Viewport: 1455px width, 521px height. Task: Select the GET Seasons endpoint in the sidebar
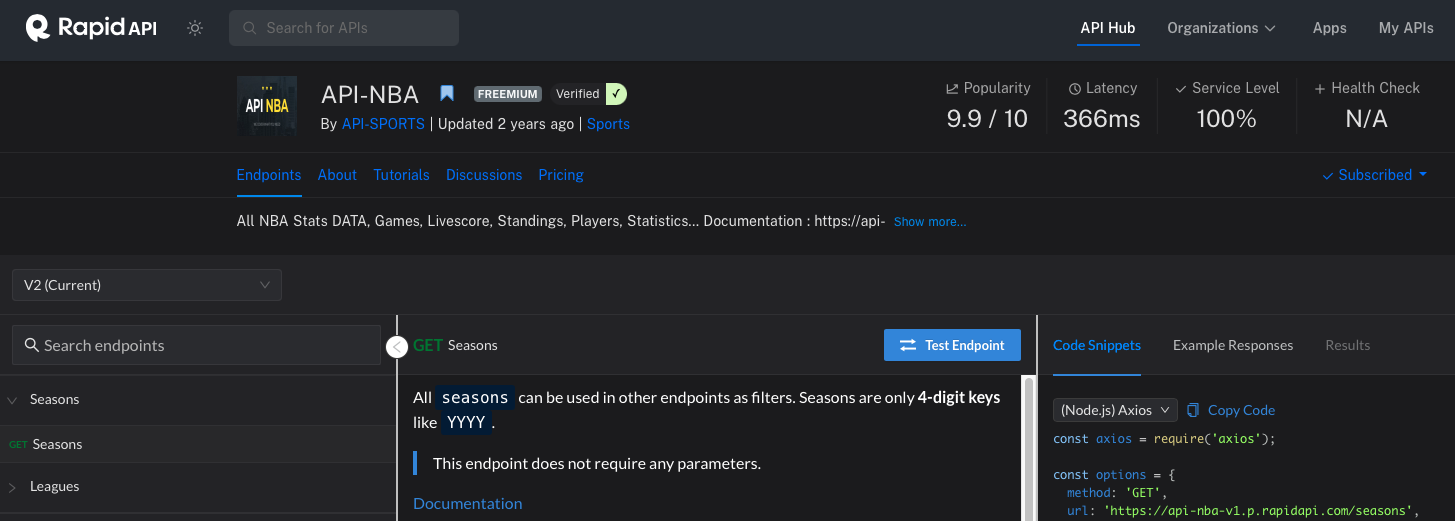[198, 444]
